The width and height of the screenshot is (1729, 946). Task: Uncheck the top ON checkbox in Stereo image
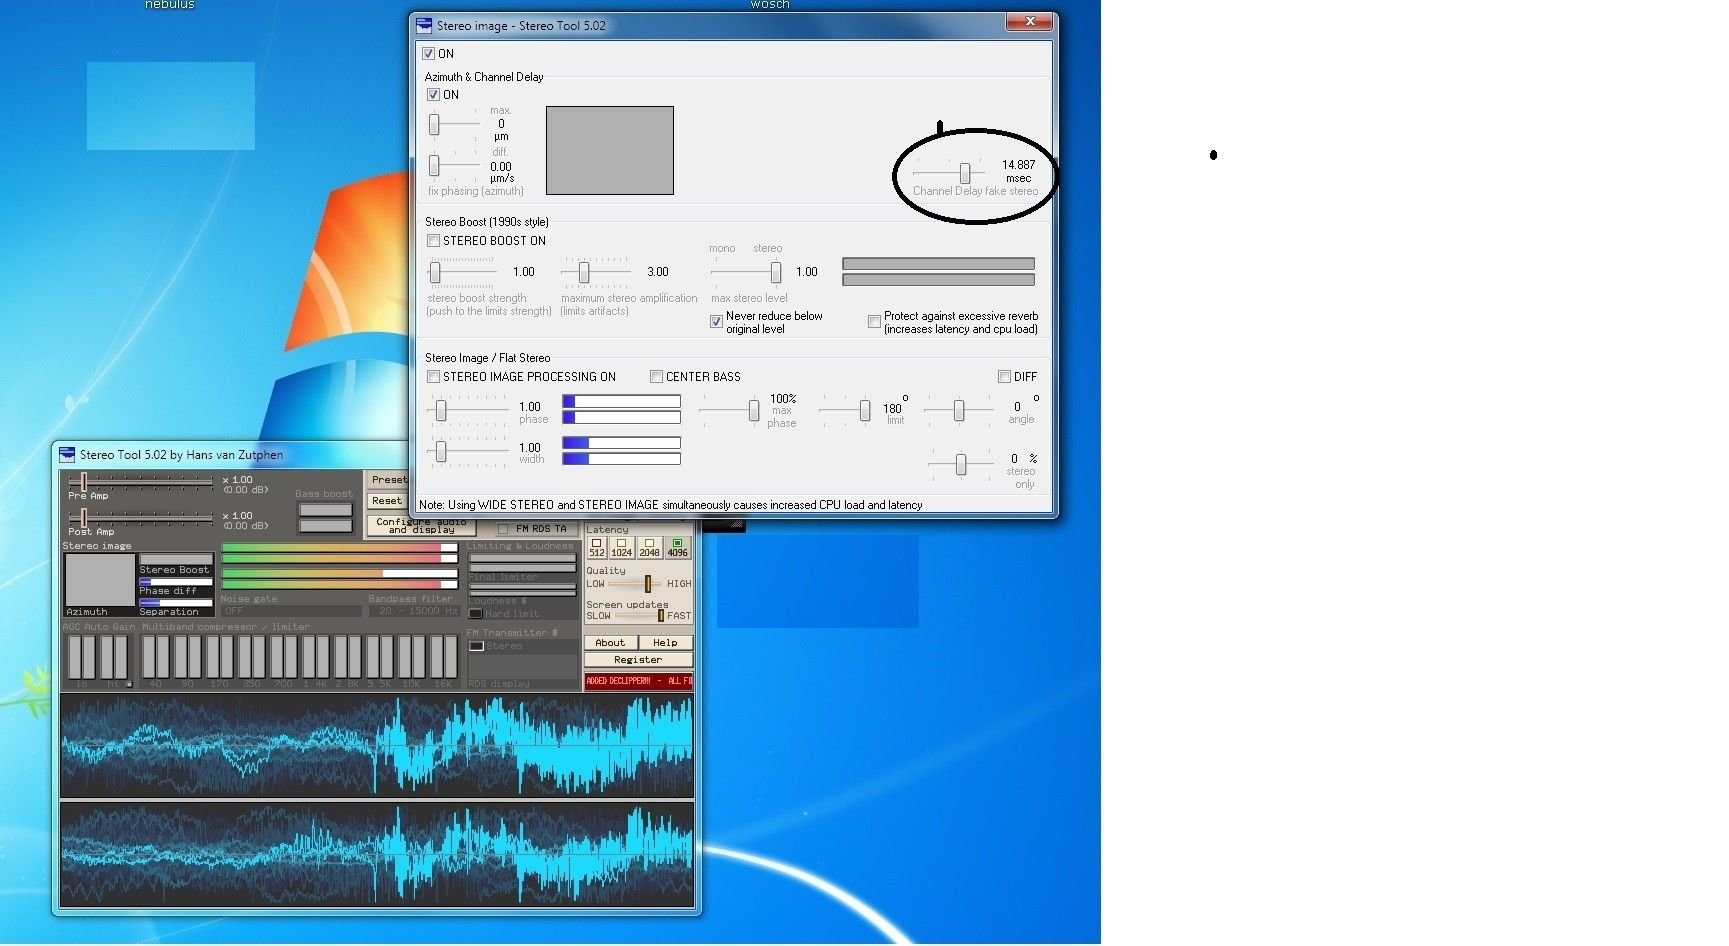tap(428, 54)
